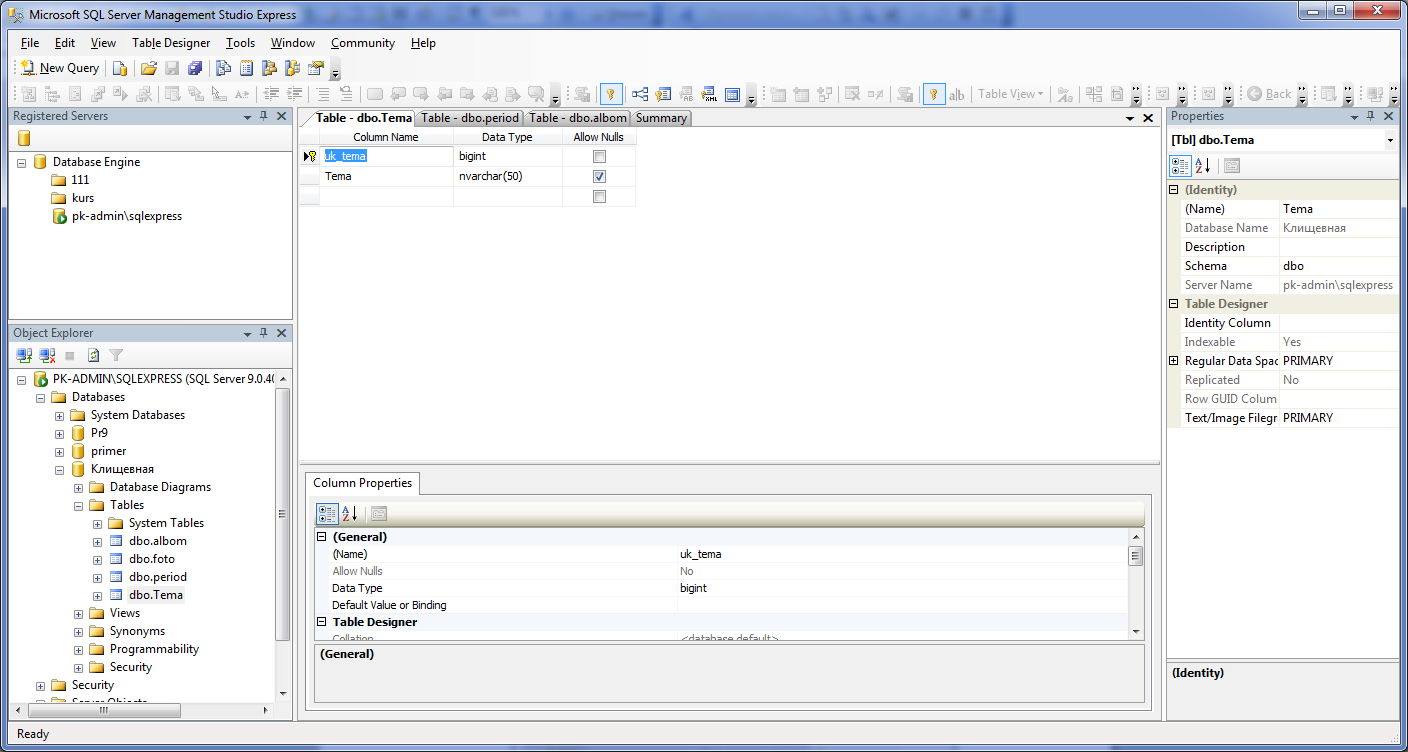Viewport: 1408px width, 752px height.
Task: Toggle Allow Nulls for uk_tema column
Action: point(599,157)
